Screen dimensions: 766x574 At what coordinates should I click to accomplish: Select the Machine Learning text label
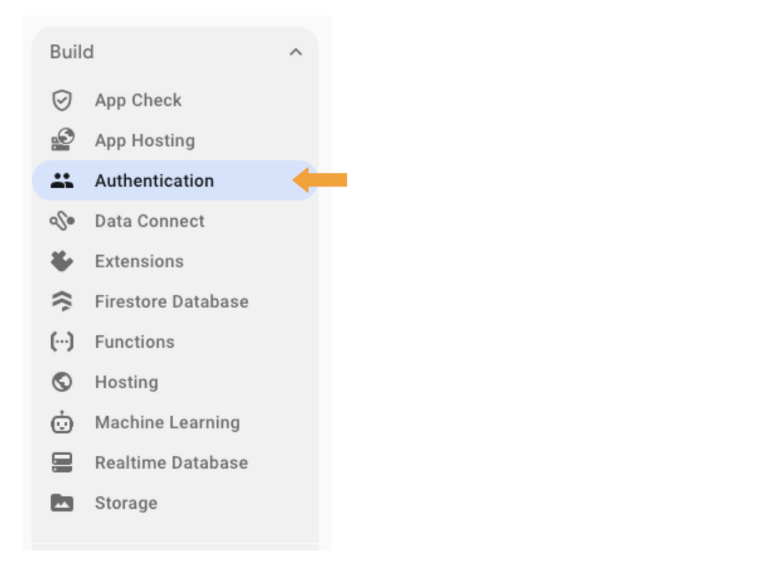(168, 423)
